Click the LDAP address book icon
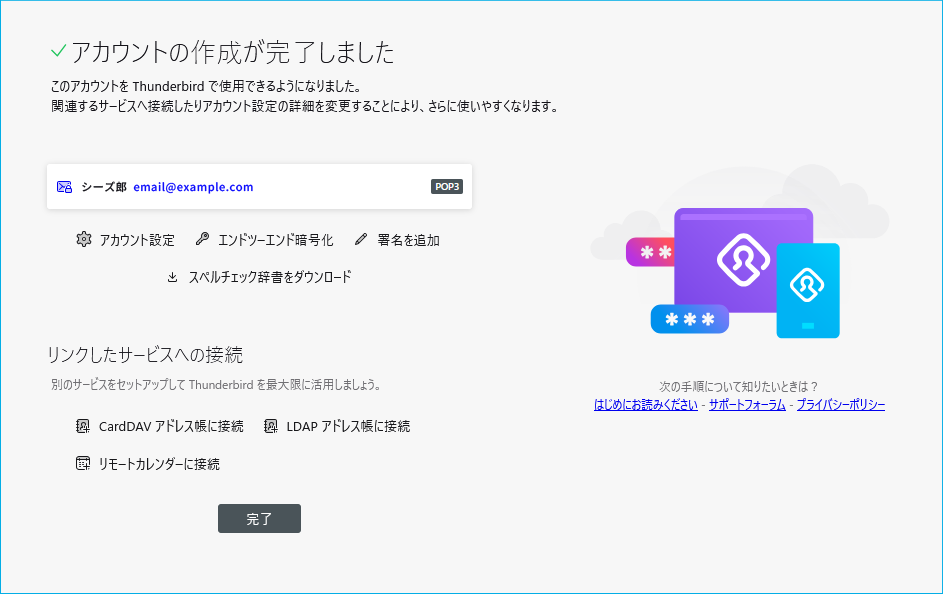The width and height of the screenshot is (943, 594). 270,426
